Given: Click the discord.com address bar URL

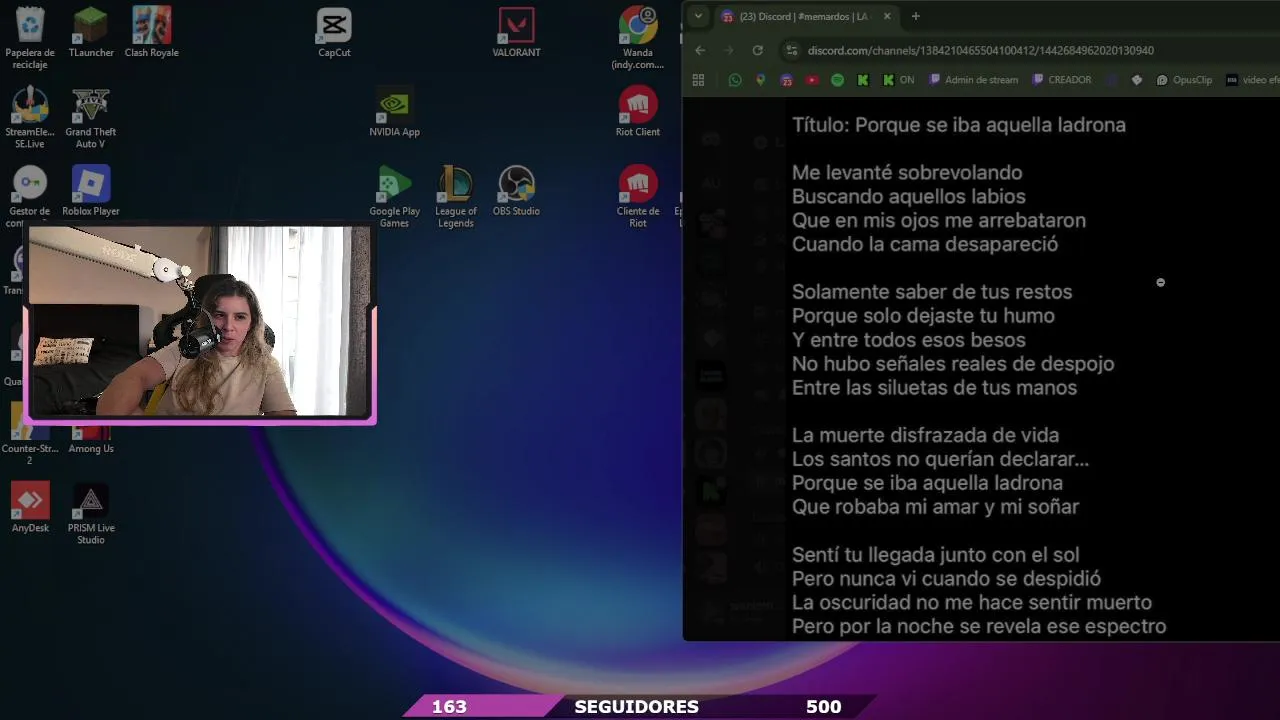Looking at the screenshot, I should click(980, 50).
